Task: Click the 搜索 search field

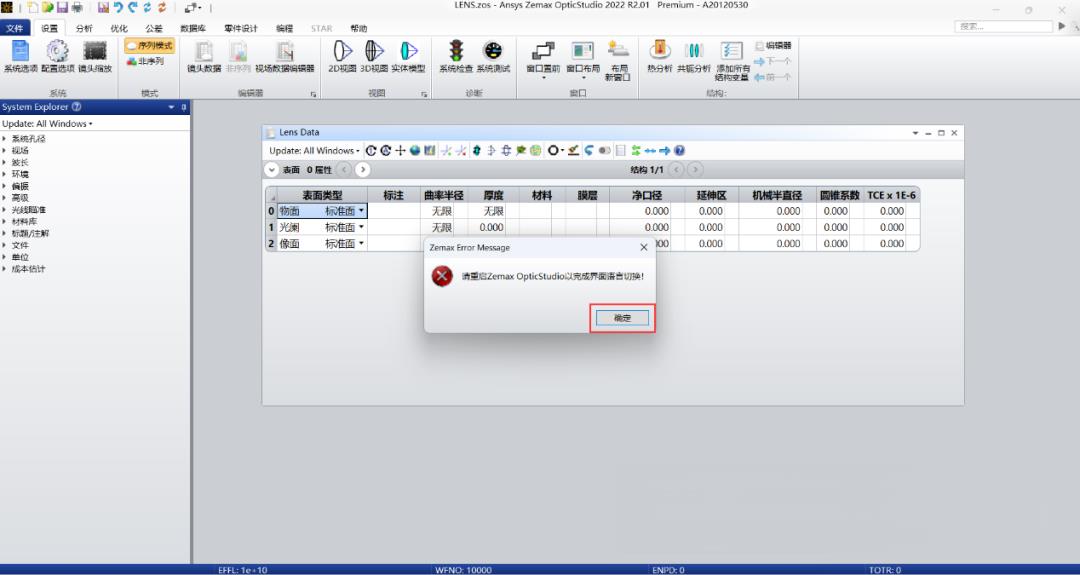Action: (1004, 26)
